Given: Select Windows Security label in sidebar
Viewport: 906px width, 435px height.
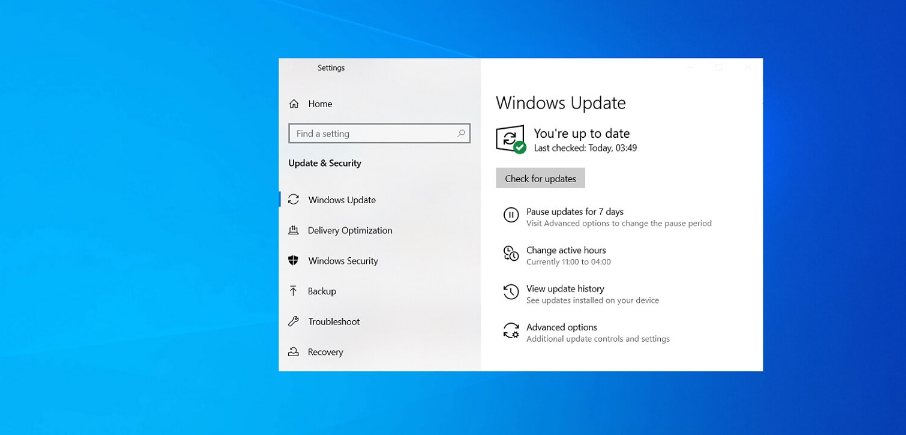Looking at the screenshot, I should click(343, 261).
